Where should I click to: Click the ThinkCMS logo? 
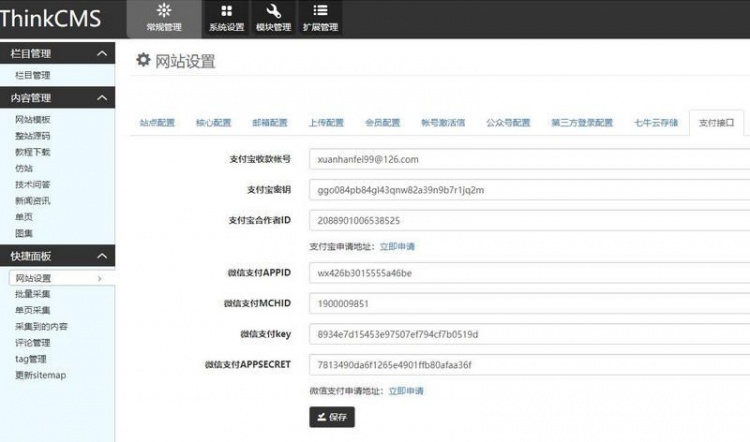coord(51,17)
